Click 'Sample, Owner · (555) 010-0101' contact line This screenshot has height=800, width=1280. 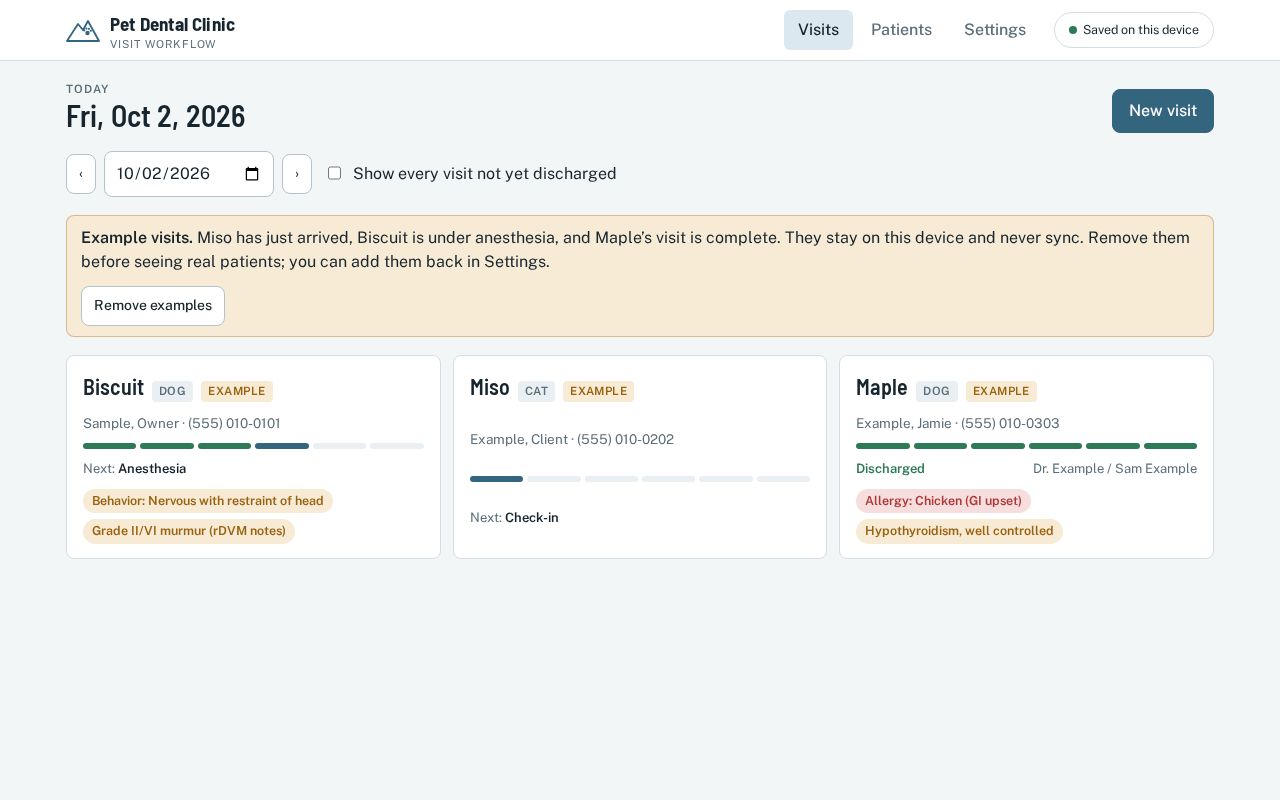click(182, 424)
